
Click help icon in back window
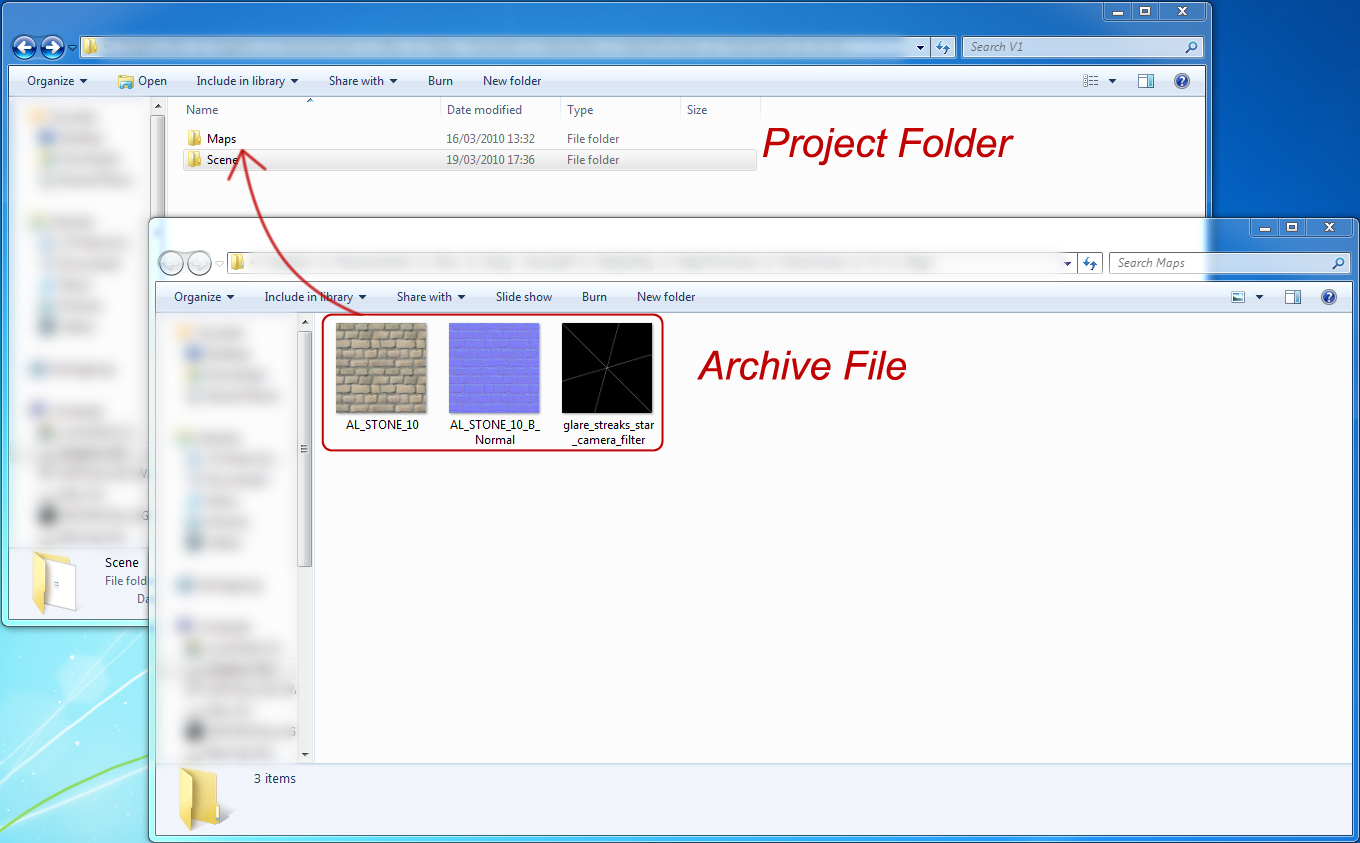[x=1182, y=81]
